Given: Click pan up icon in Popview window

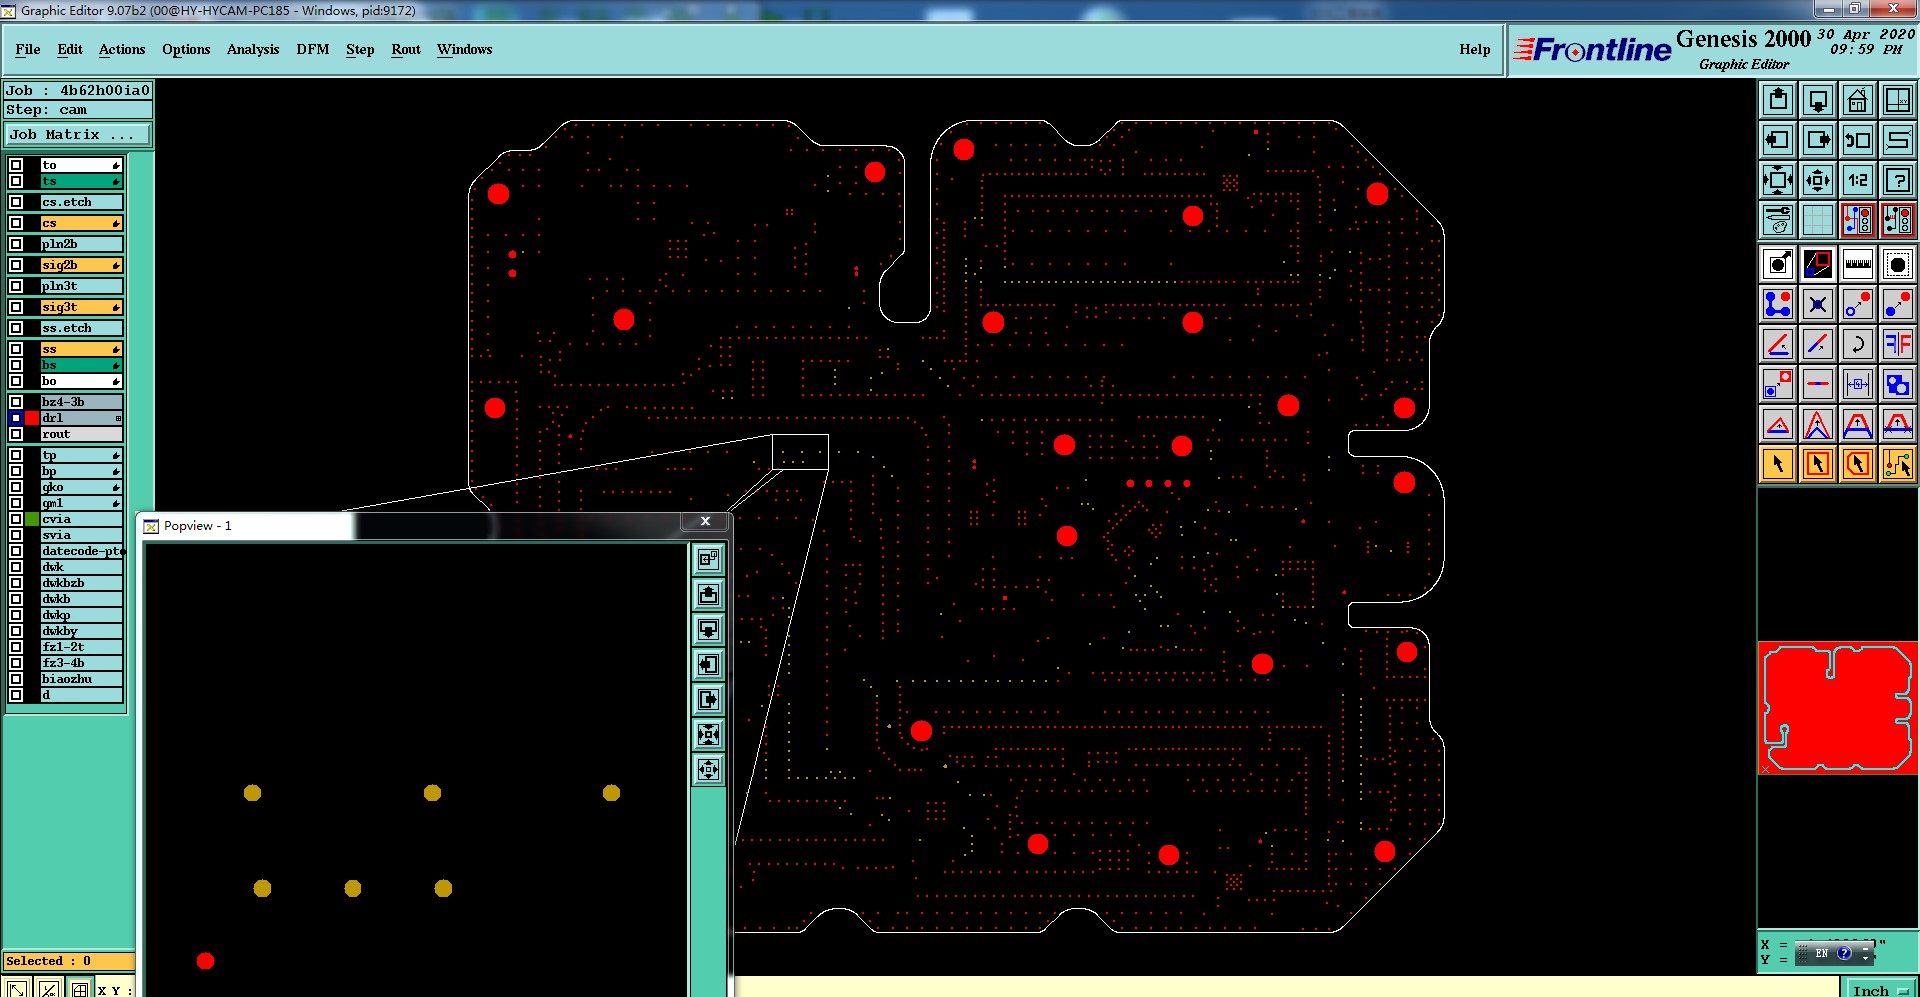Looking at the screenshot, I should (708, 595).
